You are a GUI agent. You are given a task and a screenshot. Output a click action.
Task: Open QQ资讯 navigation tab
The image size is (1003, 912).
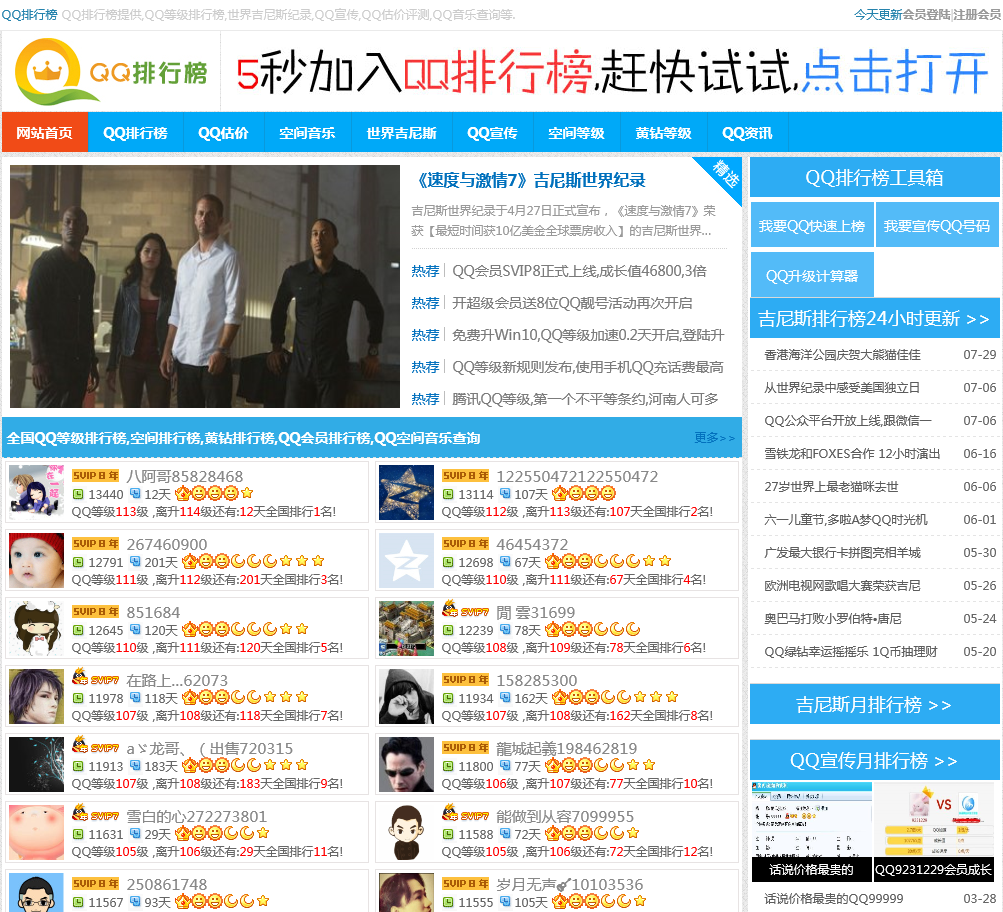pos(747,132)
